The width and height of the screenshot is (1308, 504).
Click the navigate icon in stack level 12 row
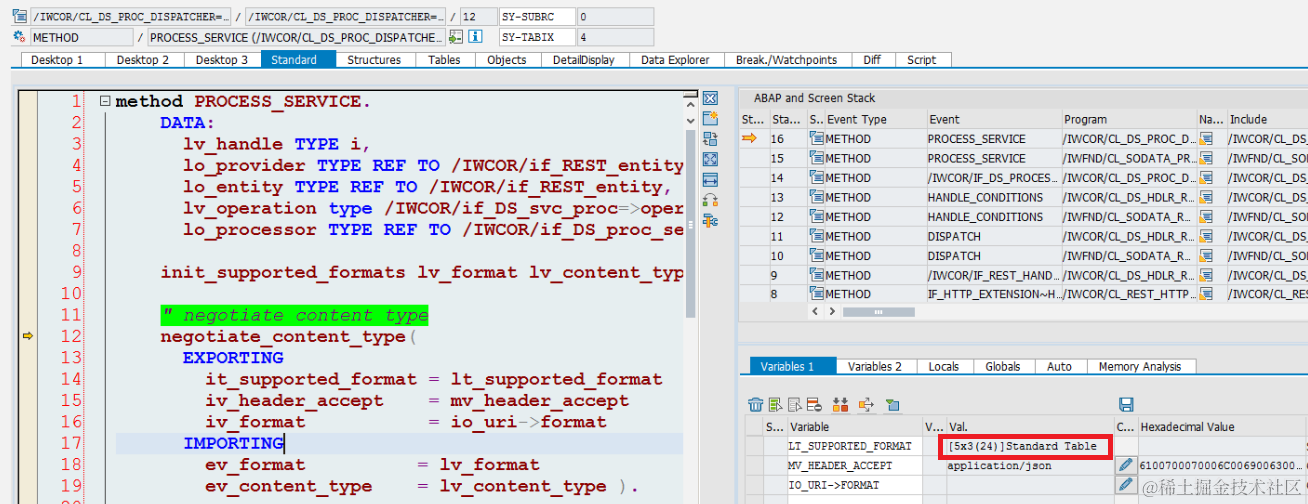click(1206, 217)
